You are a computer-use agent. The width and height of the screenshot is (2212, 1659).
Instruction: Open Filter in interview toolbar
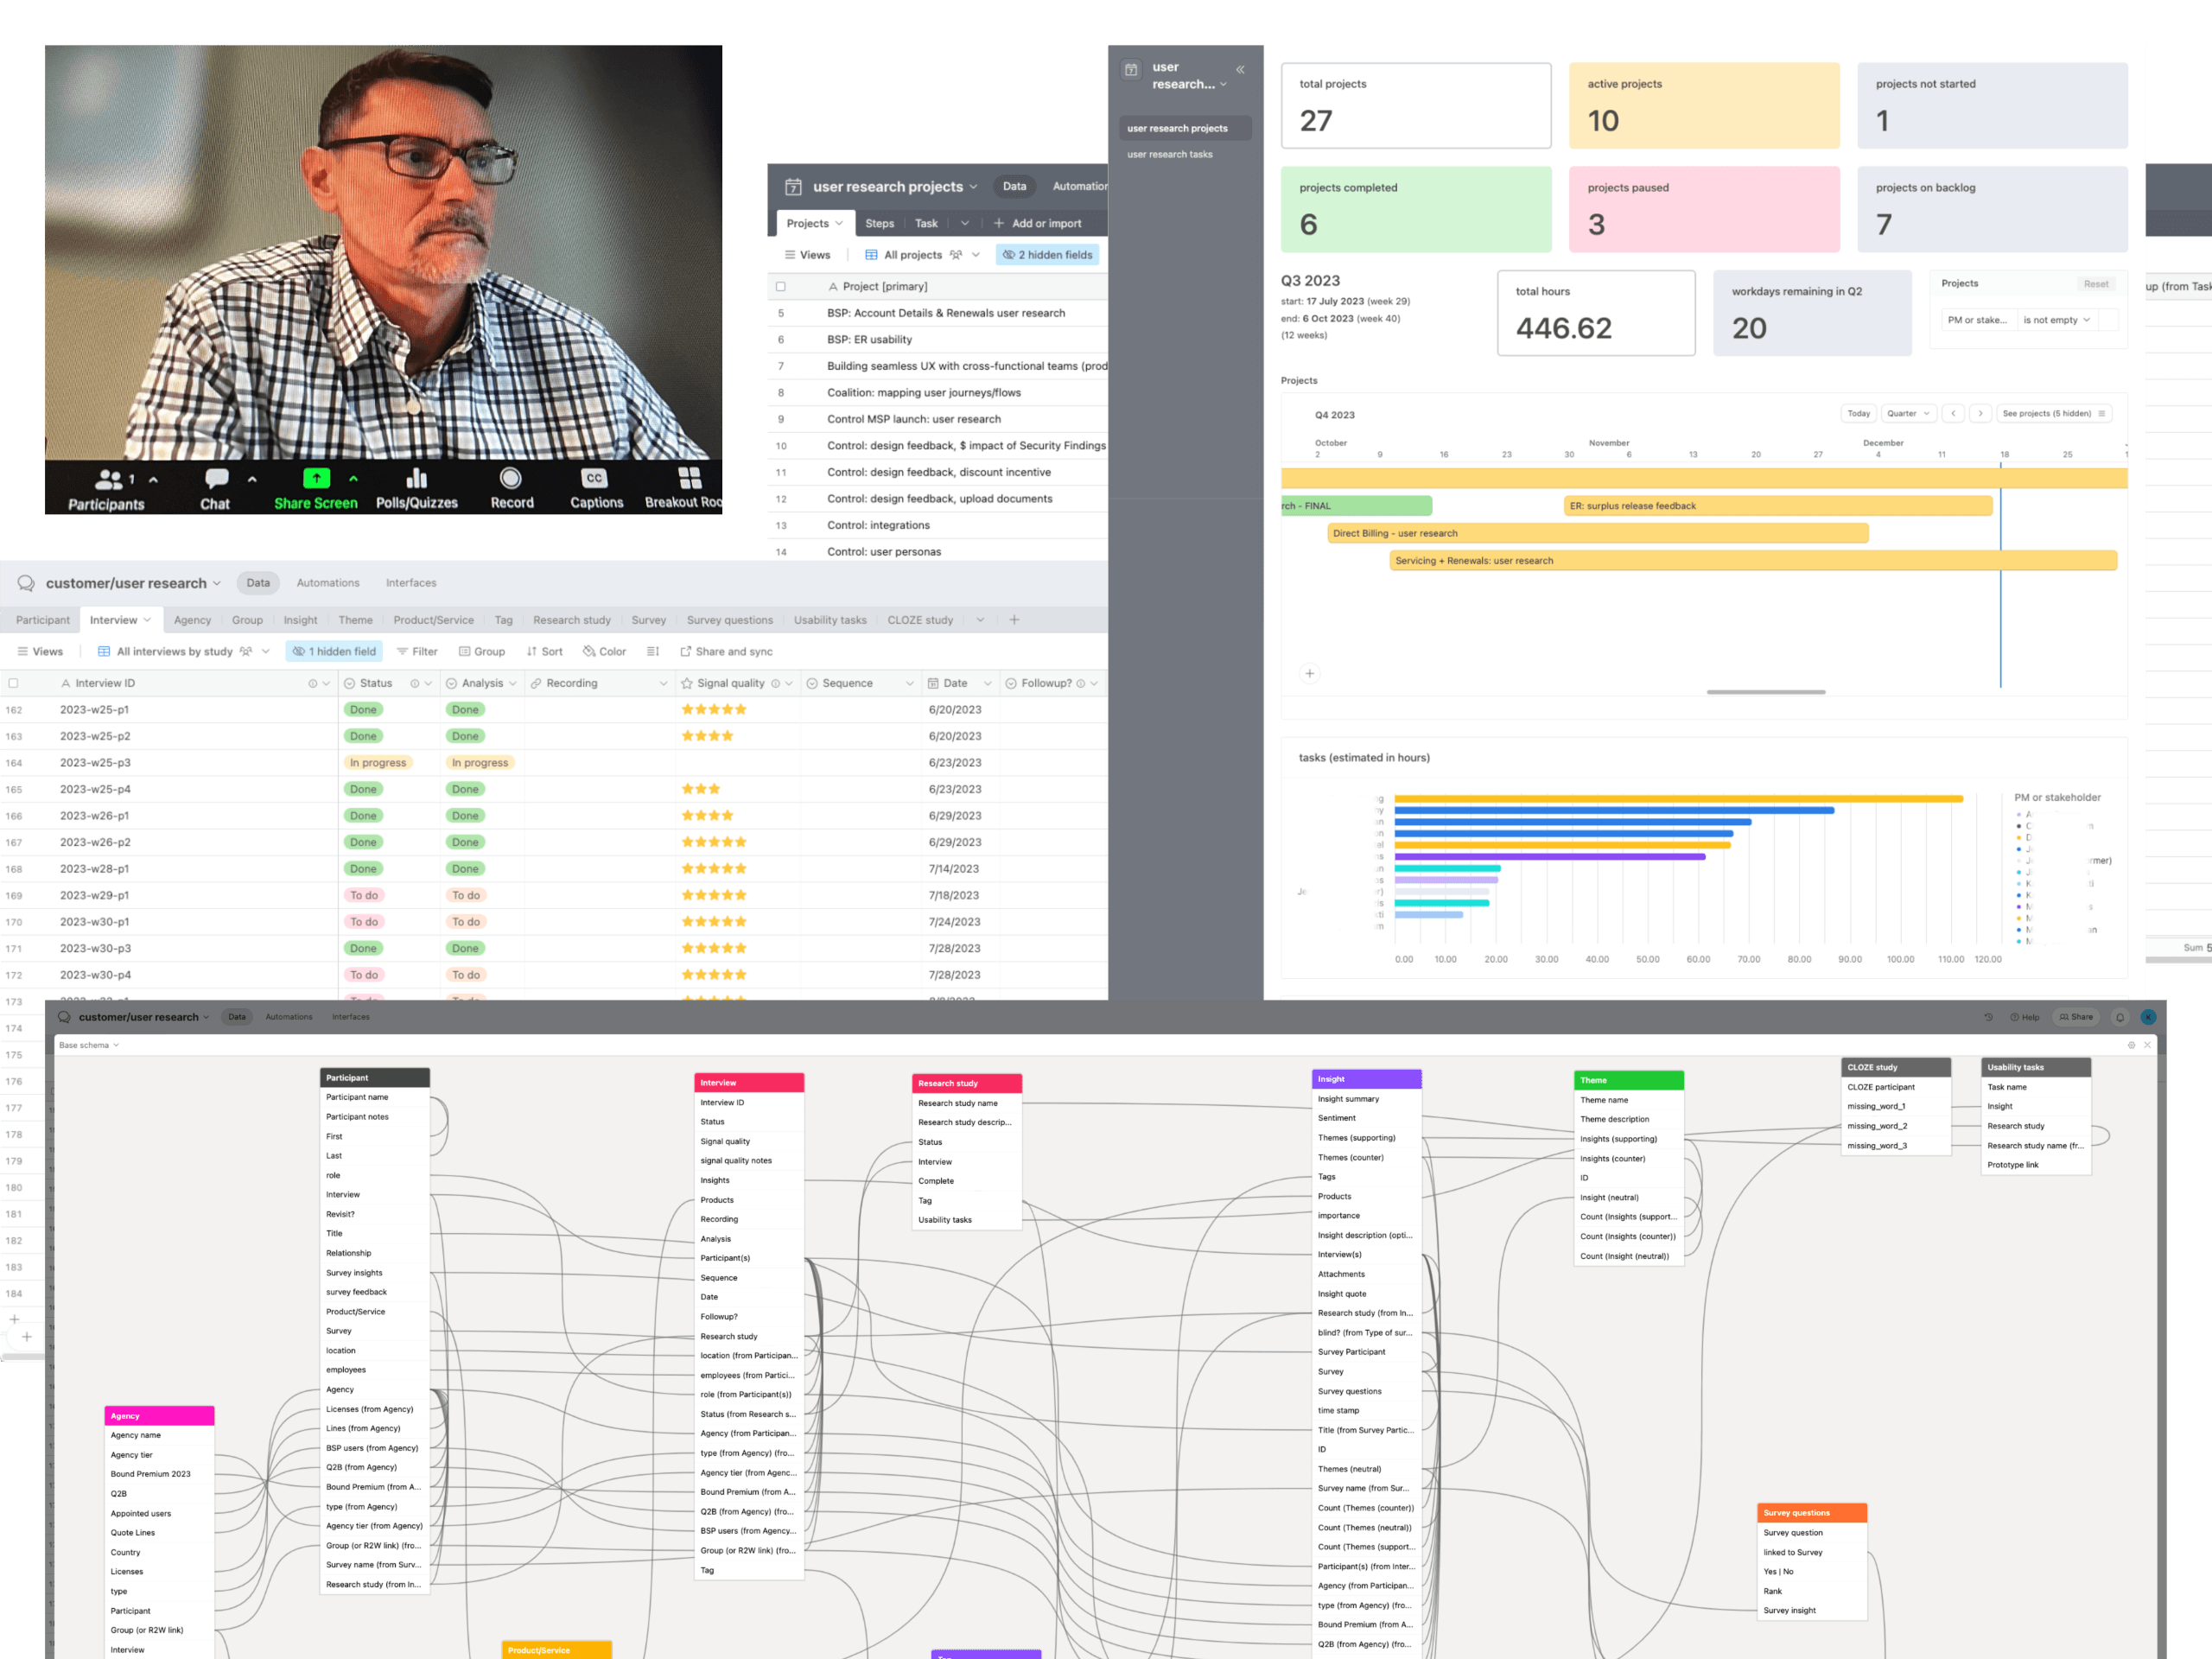click(417, 651)
